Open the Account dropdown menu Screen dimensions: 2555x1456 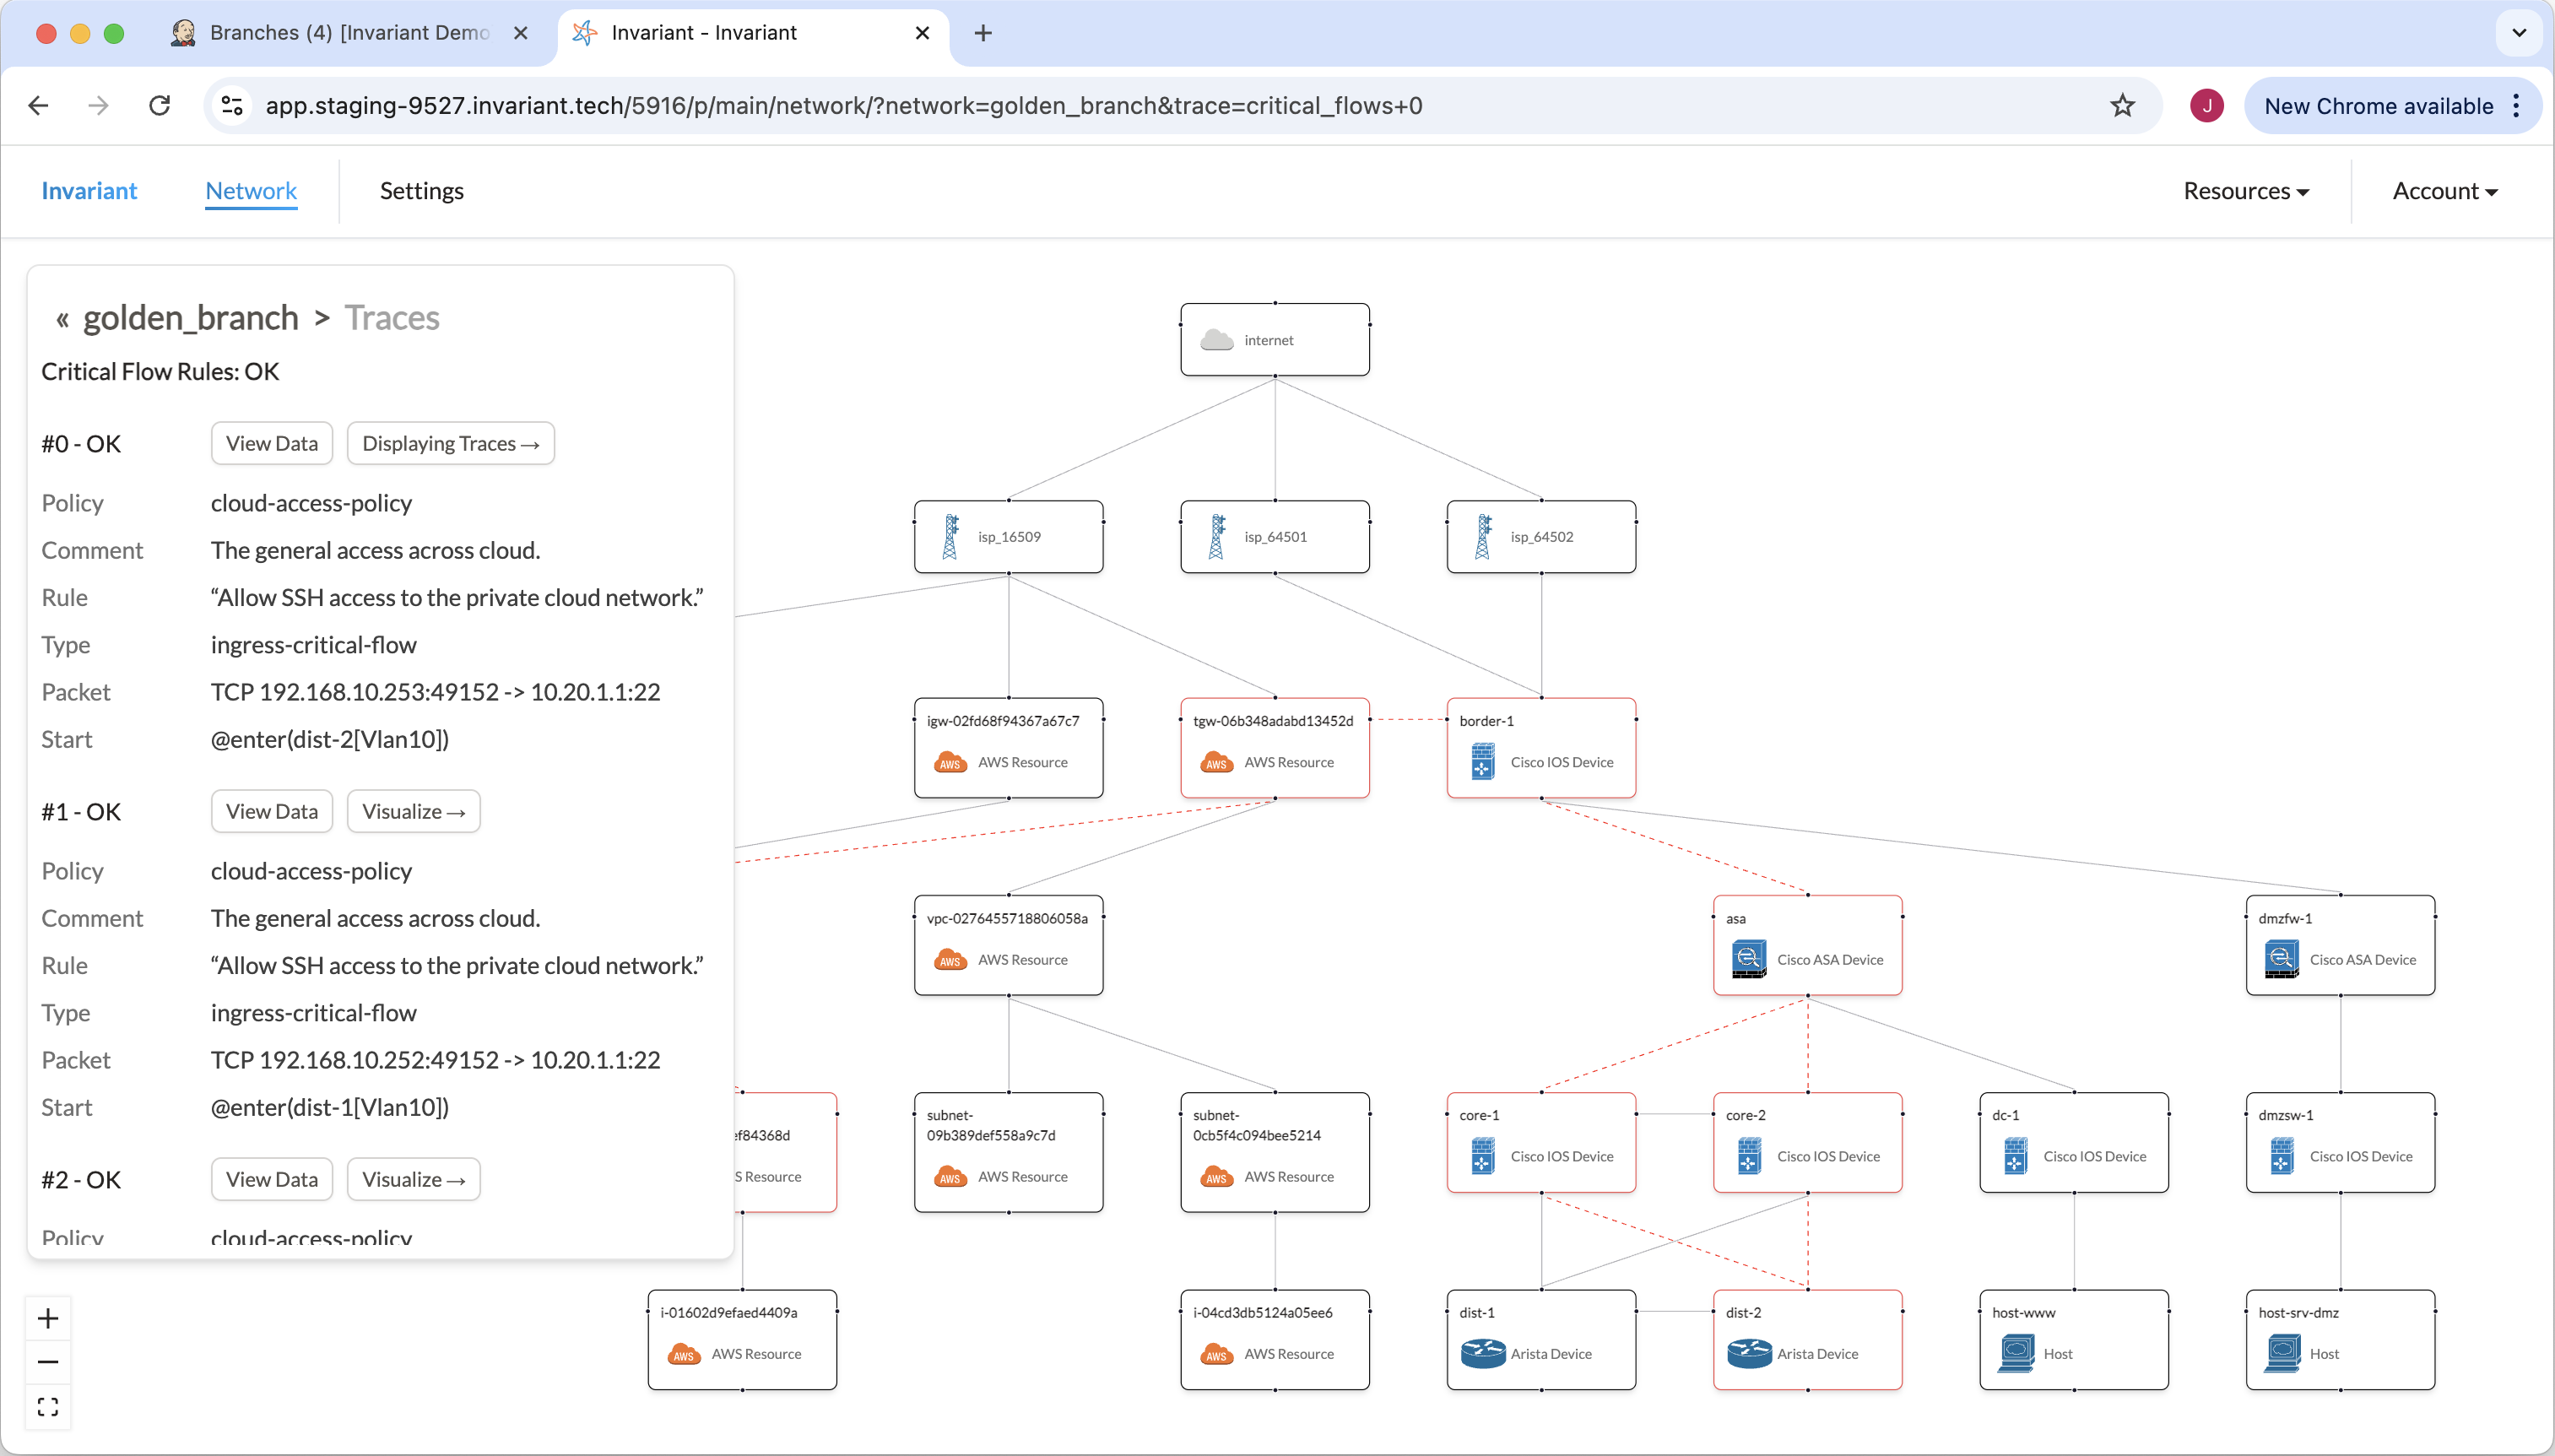2444,191
